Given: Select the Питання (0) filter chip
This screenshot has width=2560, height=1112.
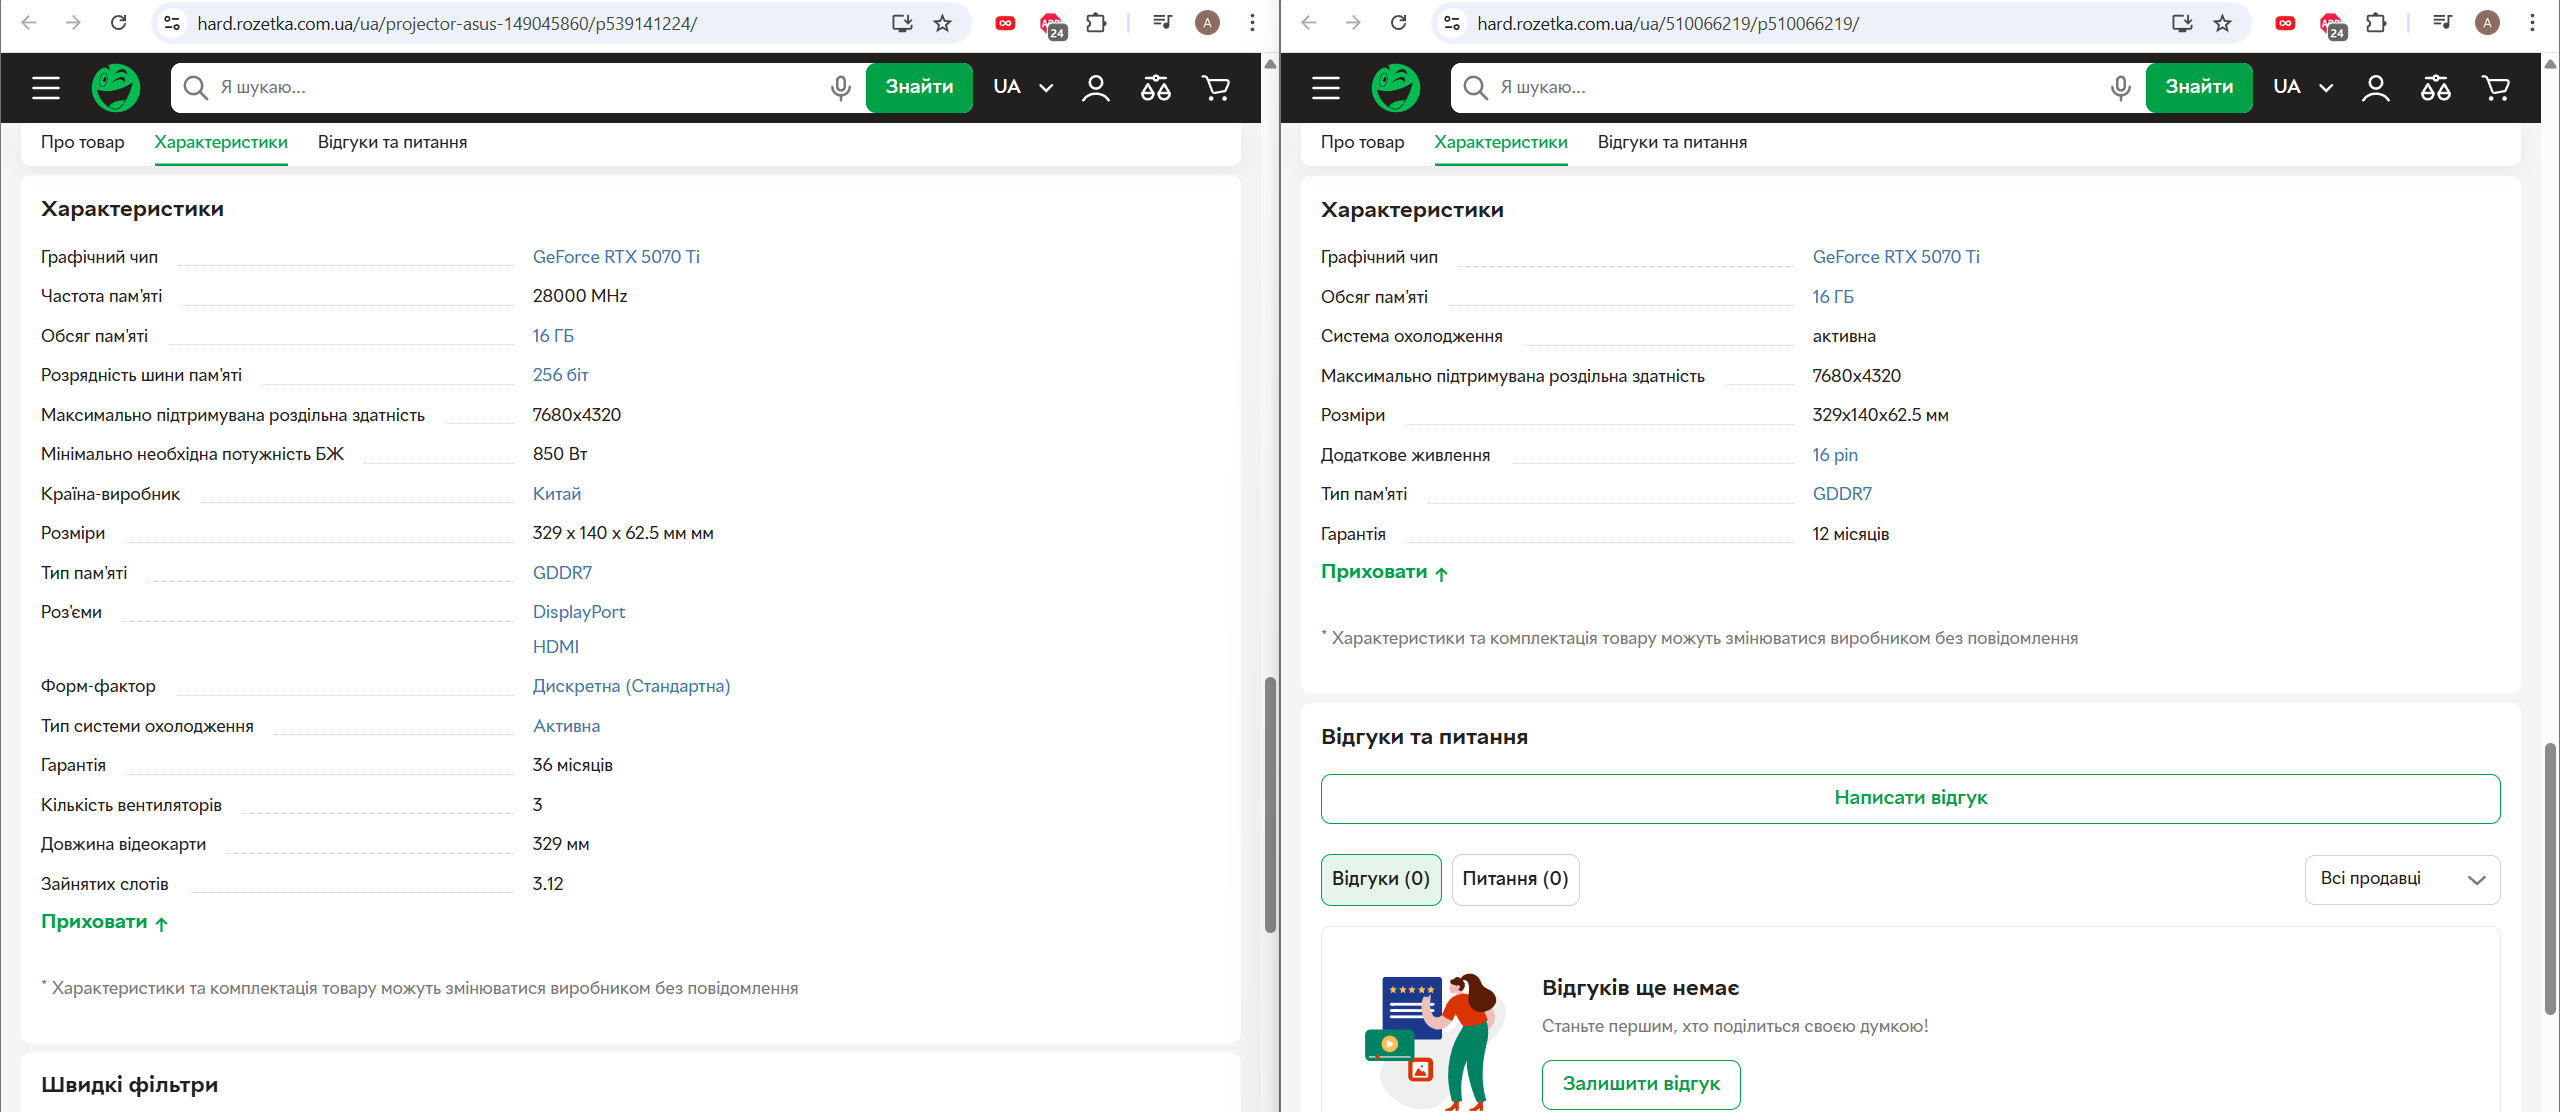Looking at the screenshot, I should (x=1514, y=879).
